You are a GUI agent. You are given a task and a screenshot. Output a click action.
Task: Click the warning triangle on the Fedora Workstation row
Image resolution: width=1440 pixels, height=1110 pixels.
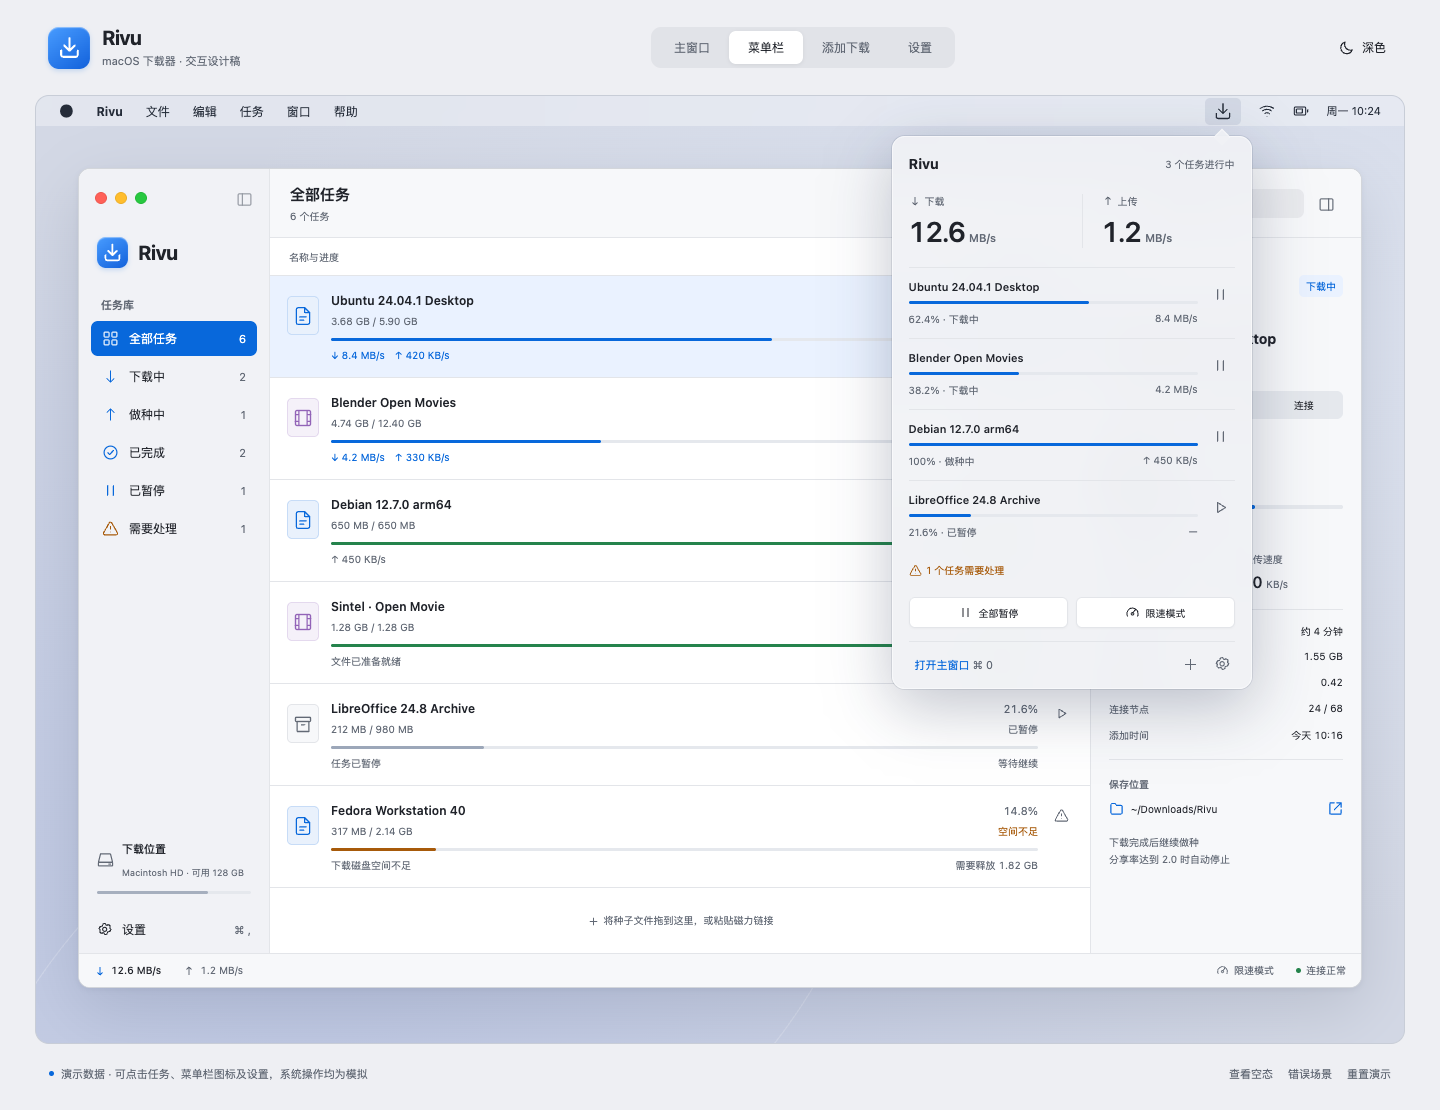tap(1062, 816)
